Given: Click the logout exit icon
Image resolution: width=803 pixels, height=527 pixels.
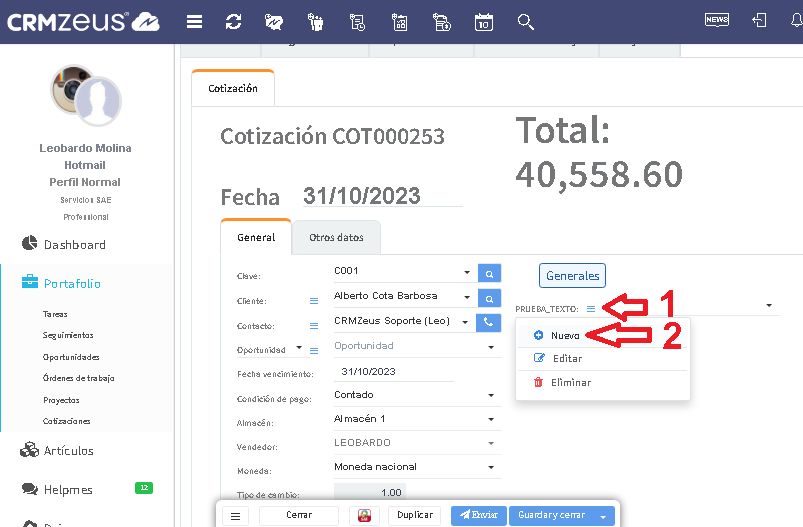Looking at the screenshot, I should click(759, 20).
